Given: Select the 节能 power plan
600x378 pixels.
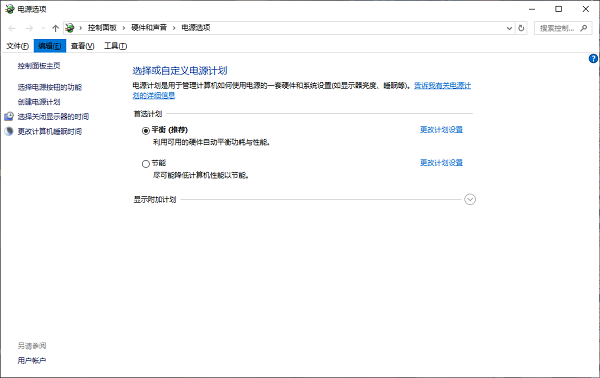Looking at the screenshot, I should click(146, 164).
